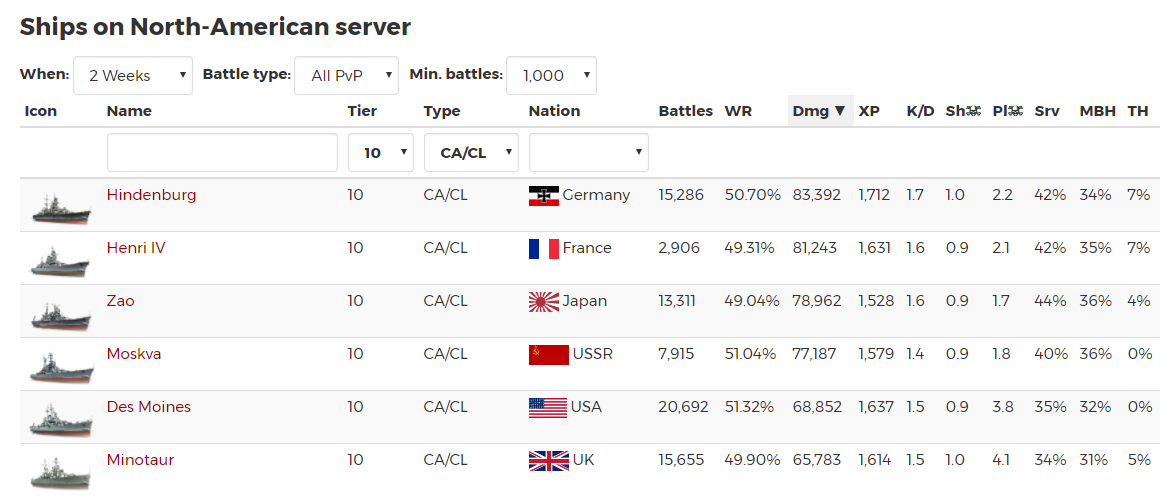1176x501 pixels.
Task: Expand the Min. battles dropdown
Action: pyautogui.click(x=551, y=76)
